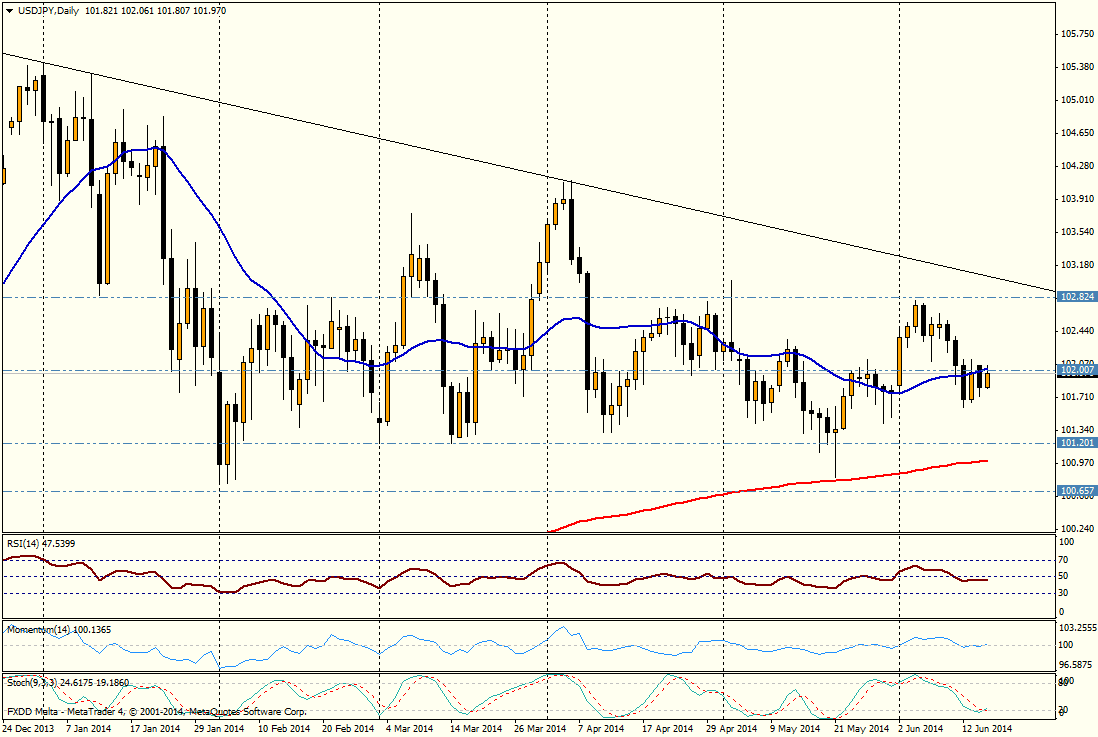Select the 102.007 current price label
This screenshot has height=737, width=1098.
pyautogui.click(x=1077, y=370)
